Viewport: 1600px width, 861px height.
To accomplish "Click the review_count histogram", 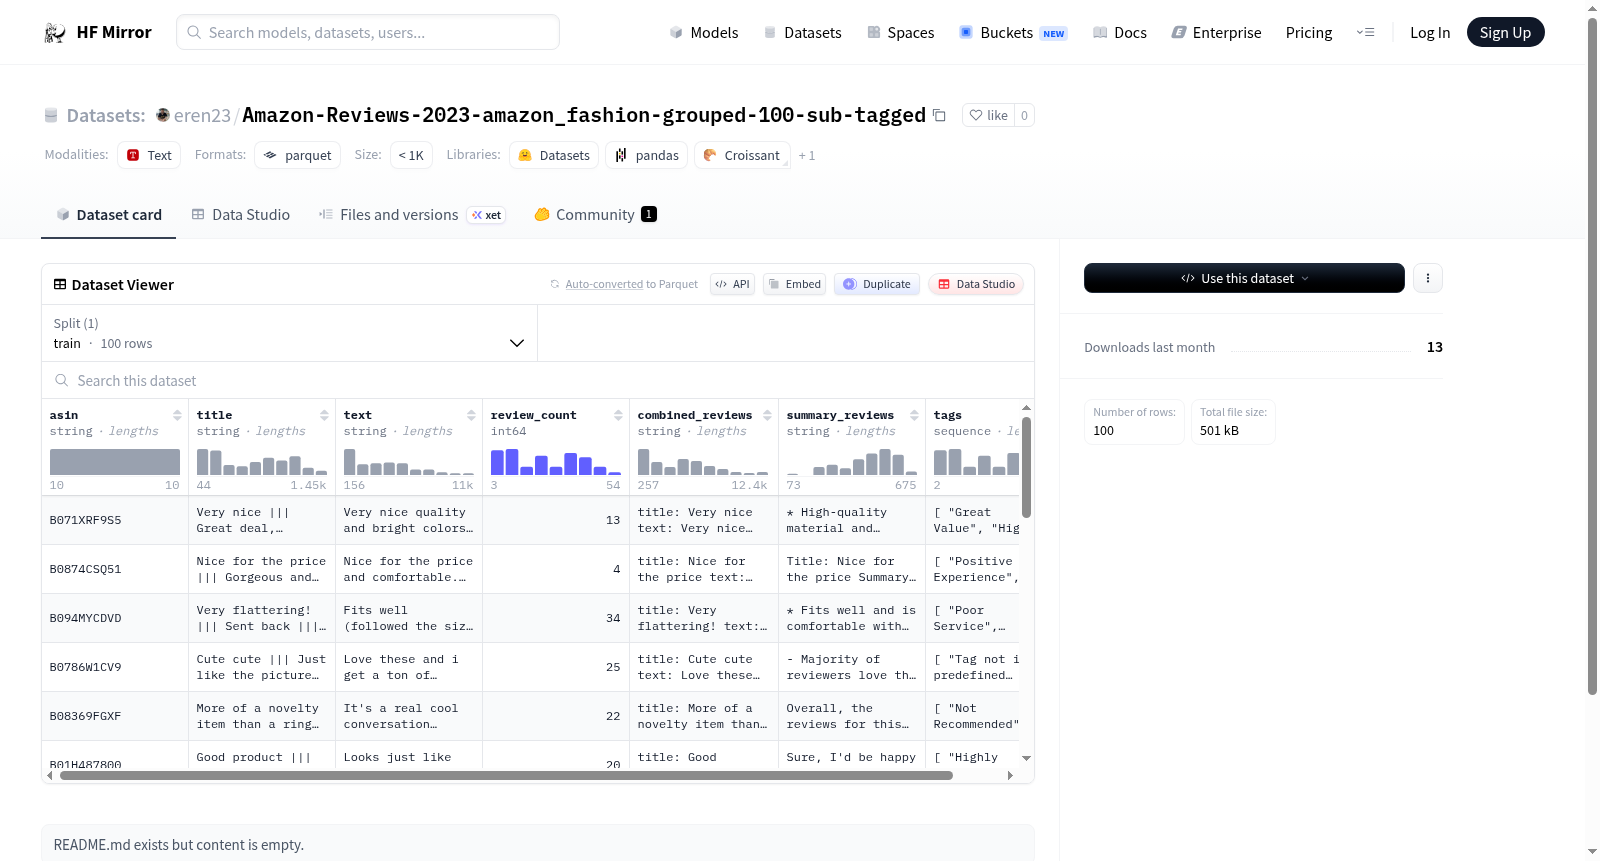I will click(x=555, y=462).
